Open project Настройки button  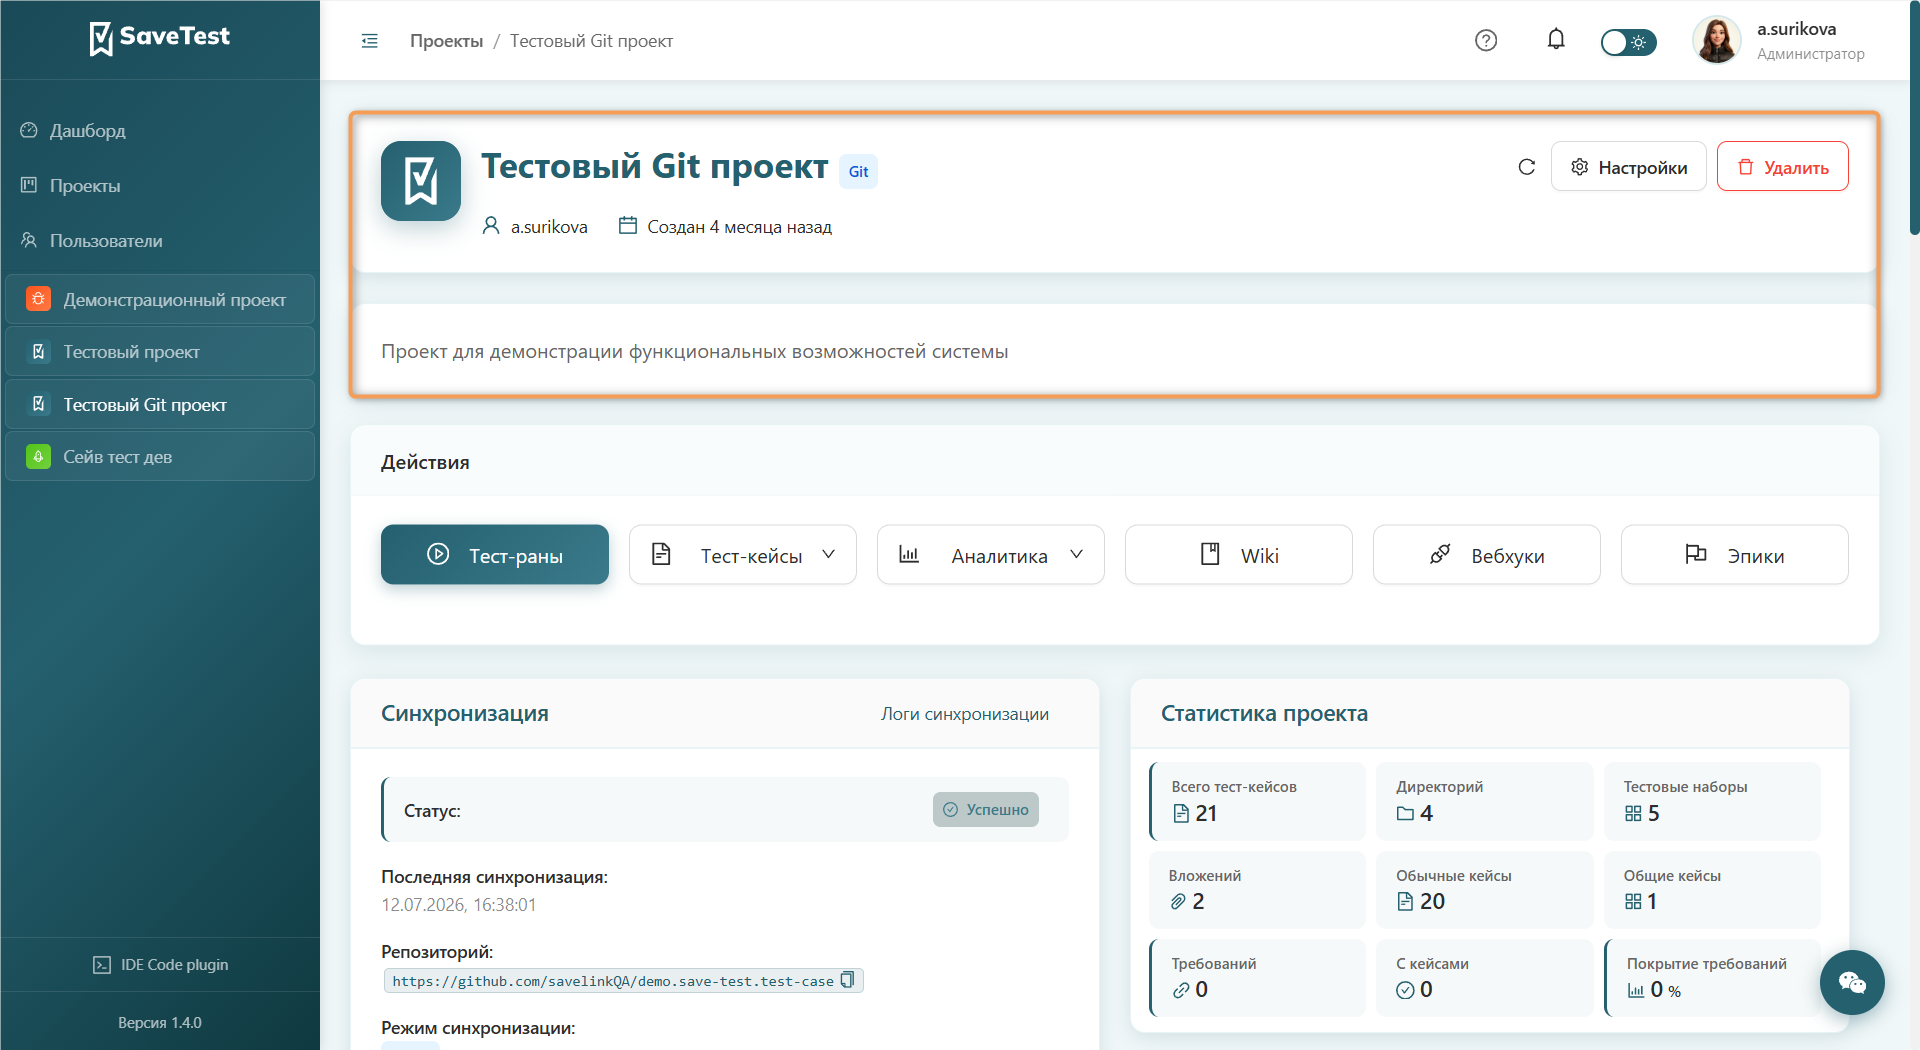click(x=1628, y=167)
